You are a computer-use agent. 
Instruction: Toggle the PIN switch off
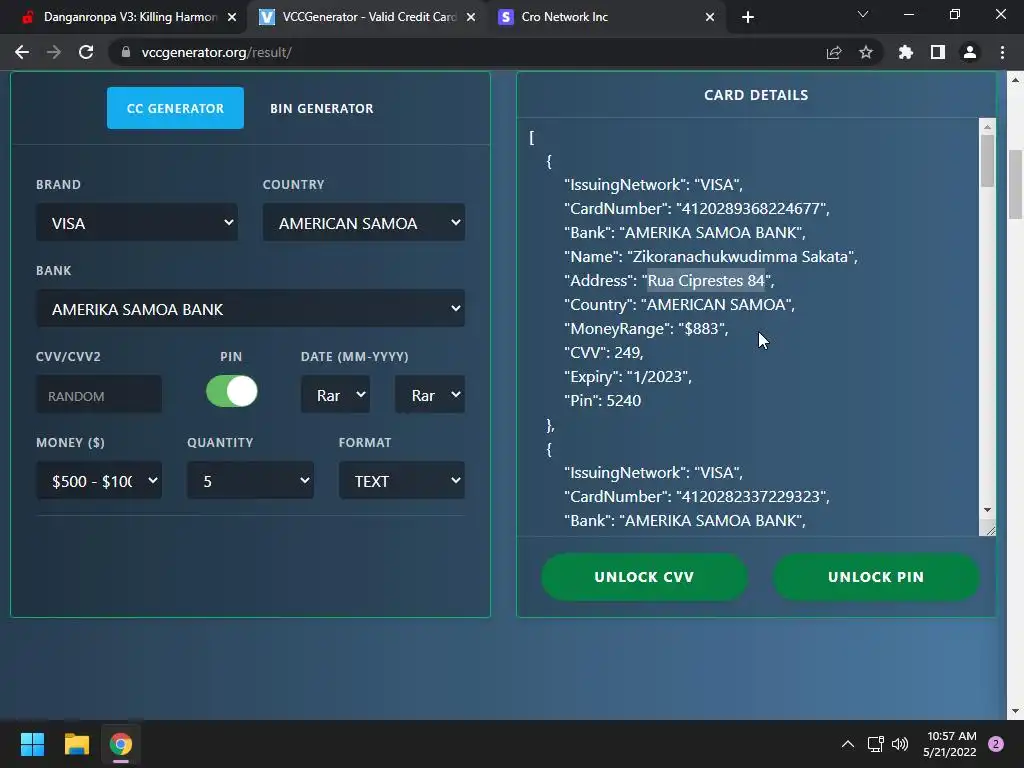coord(232,392)
